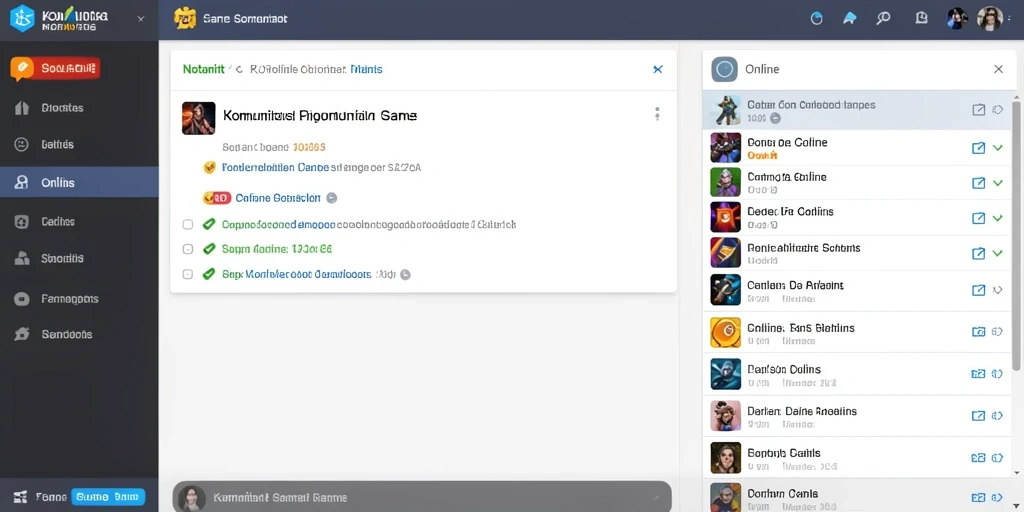Image resolution: width=1024 pixels, height=512 pixels.
Task: Open the "Sendoots" sidebar item
Action: tap(79, 334)
